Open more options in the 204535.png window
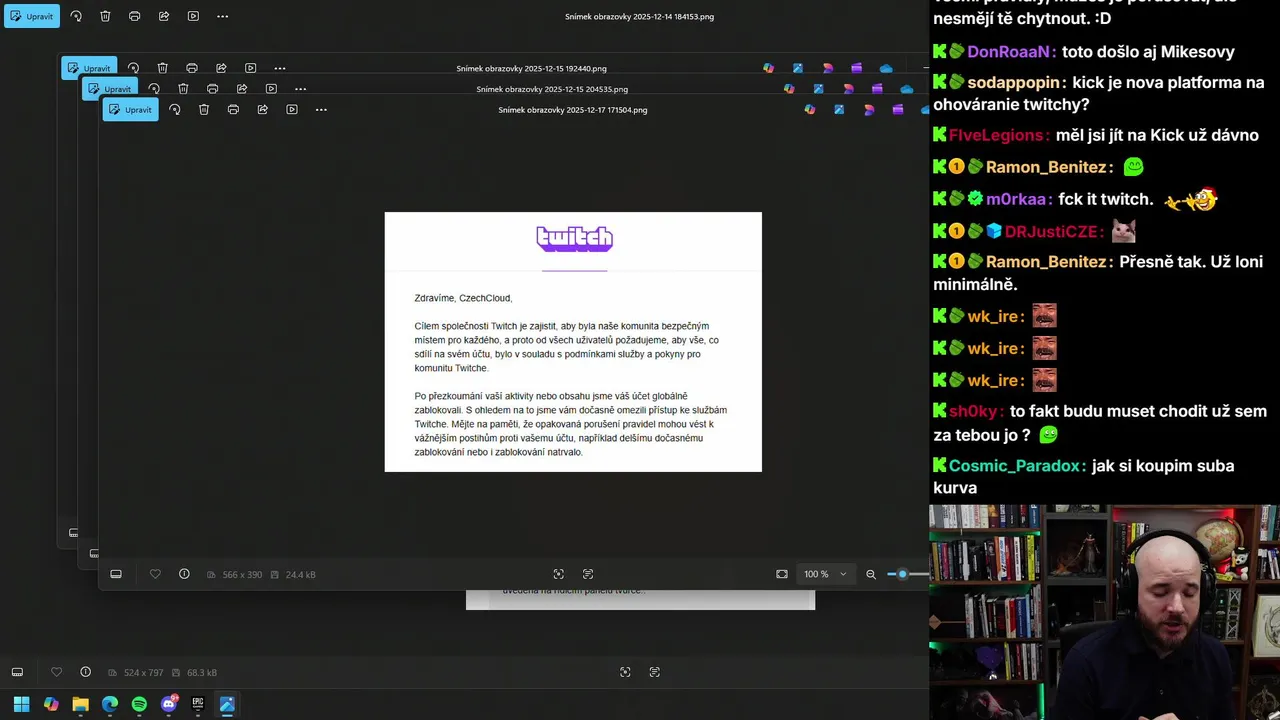1280x720 pixels. (x=300, y=89)
